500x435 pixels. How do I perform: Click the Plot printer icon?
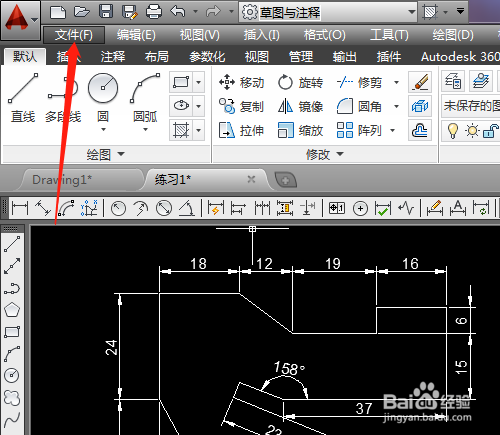click(x=154, y=12)
